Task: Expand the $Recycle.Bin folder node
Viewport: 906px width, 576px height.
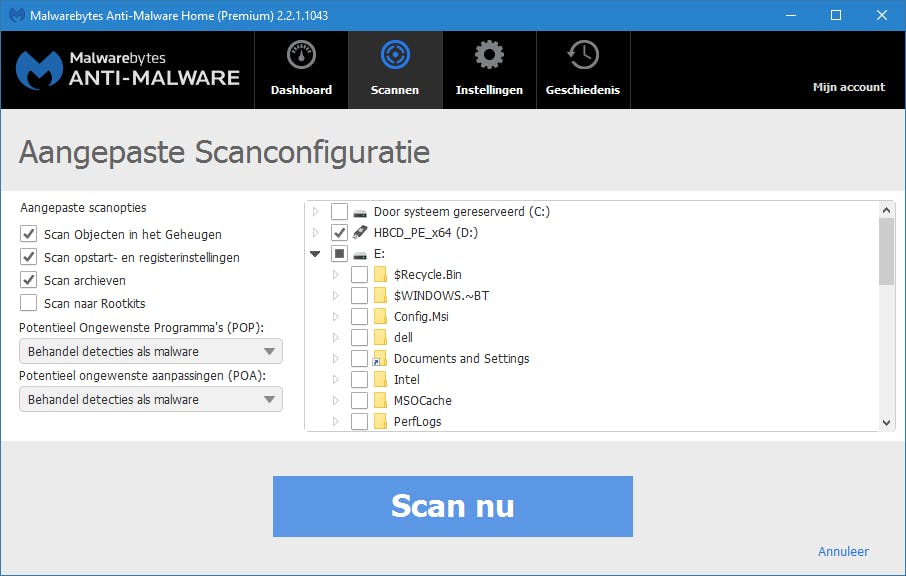Action: click(336, 274)
